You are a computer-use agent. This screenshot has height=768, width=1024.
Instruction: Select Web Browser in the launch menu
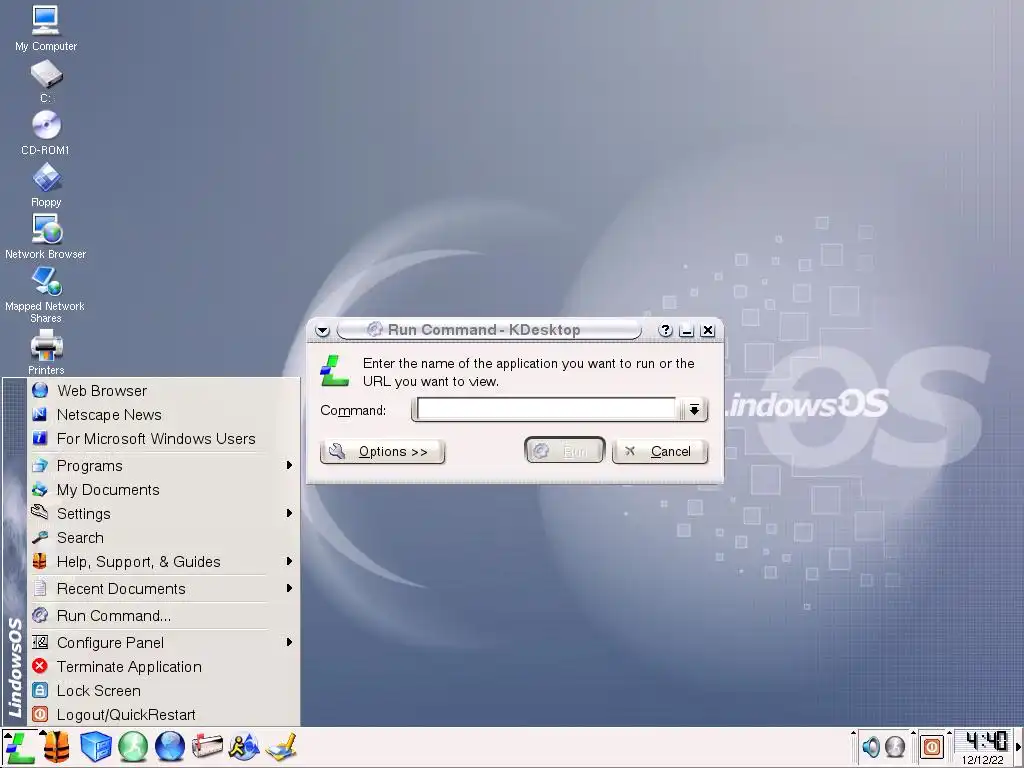click(164, 391)
